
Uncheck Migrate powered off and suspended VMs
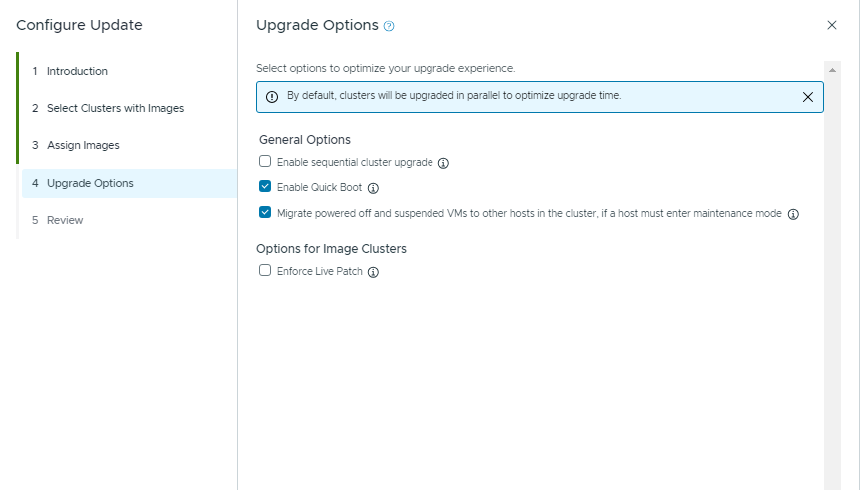(x=265, y=213)
